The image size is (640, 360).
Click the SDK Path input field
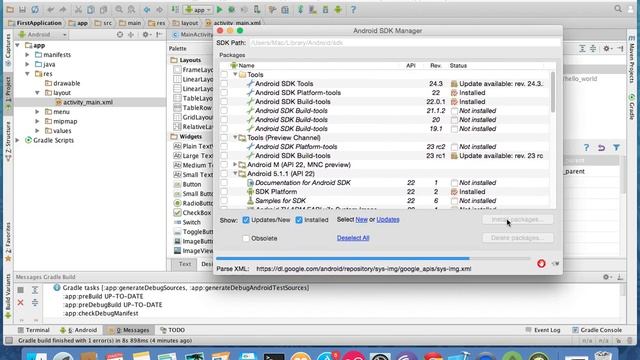point(405,43)
